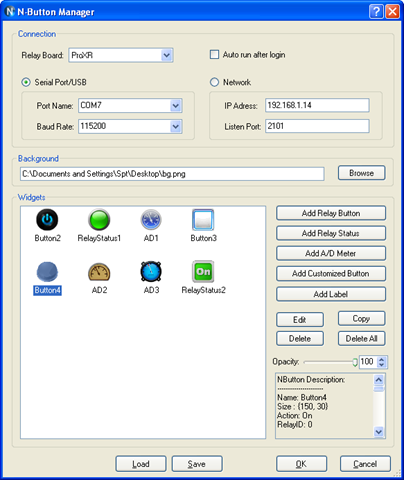Image resolution: width=404 pixels, height=480 pixels.
Task: Select the green RelayStatus1 indicator widget
Action: click(x=99, y=220)
